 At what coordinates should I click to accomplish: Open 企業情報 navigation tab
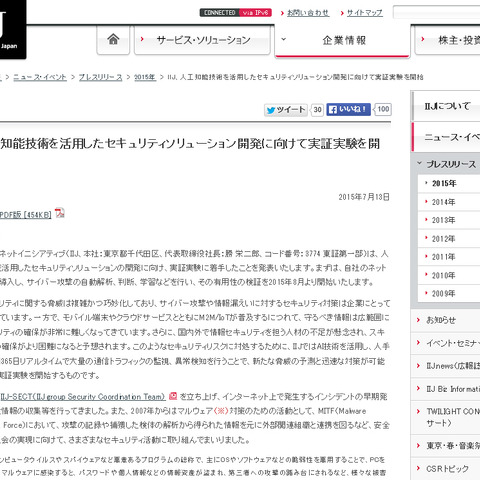[342, 41]
